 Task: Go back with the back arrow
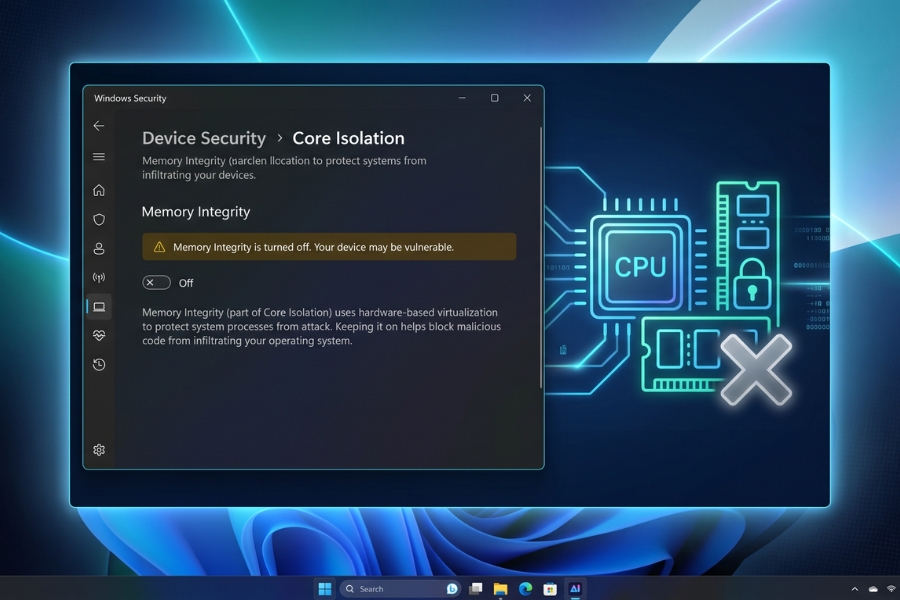(99, 126)
